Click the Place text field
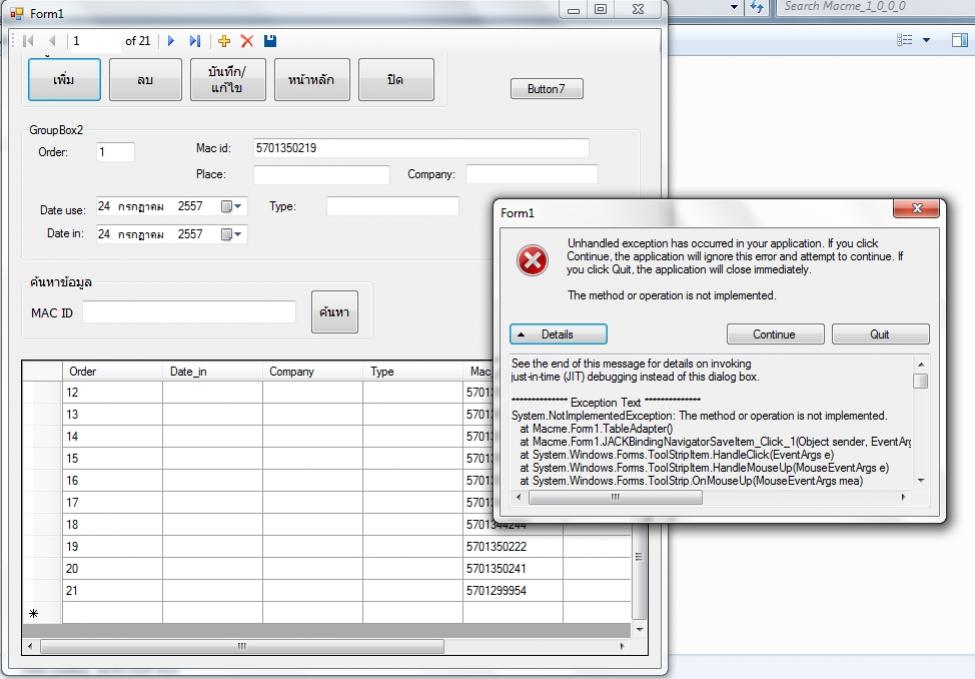The image size is (975, 679). (x=321, y=175)
